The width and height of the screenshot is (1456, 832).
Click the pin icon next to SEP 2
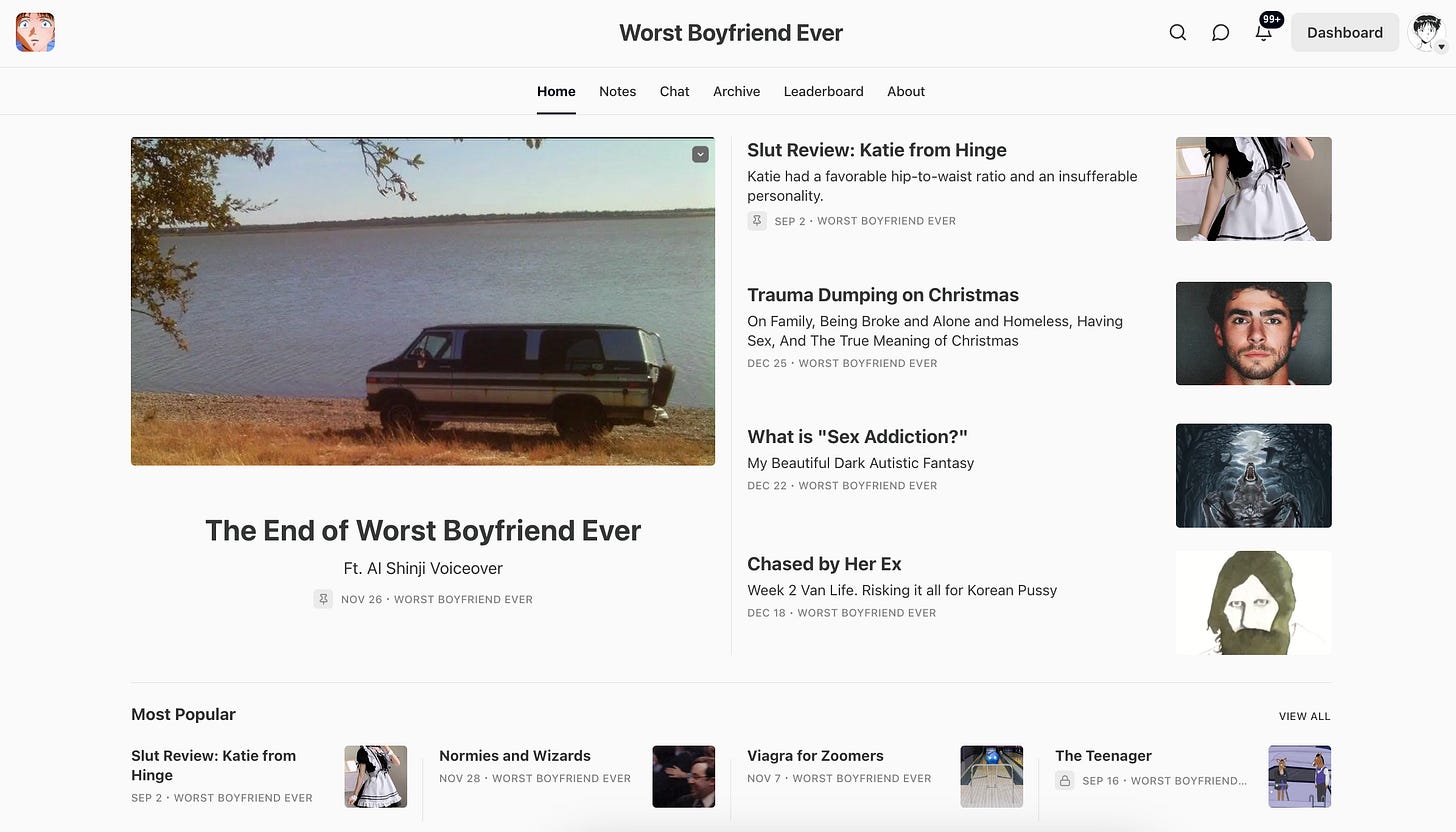pos(757,220)
